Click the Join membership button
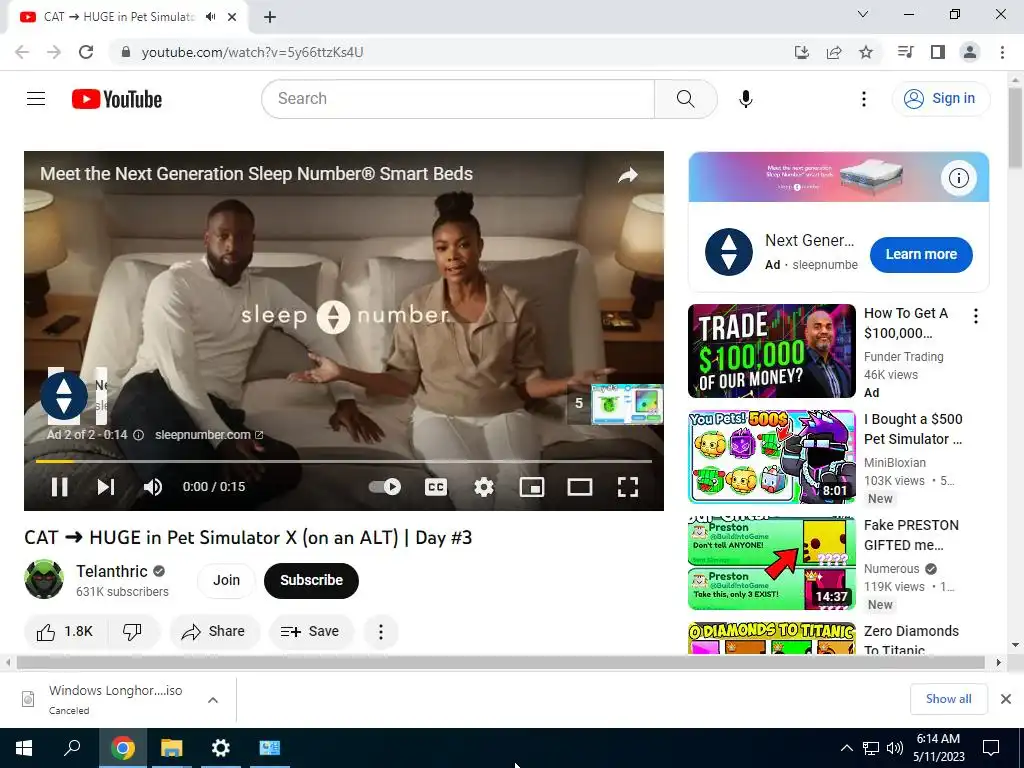 (x=226, y=581)
